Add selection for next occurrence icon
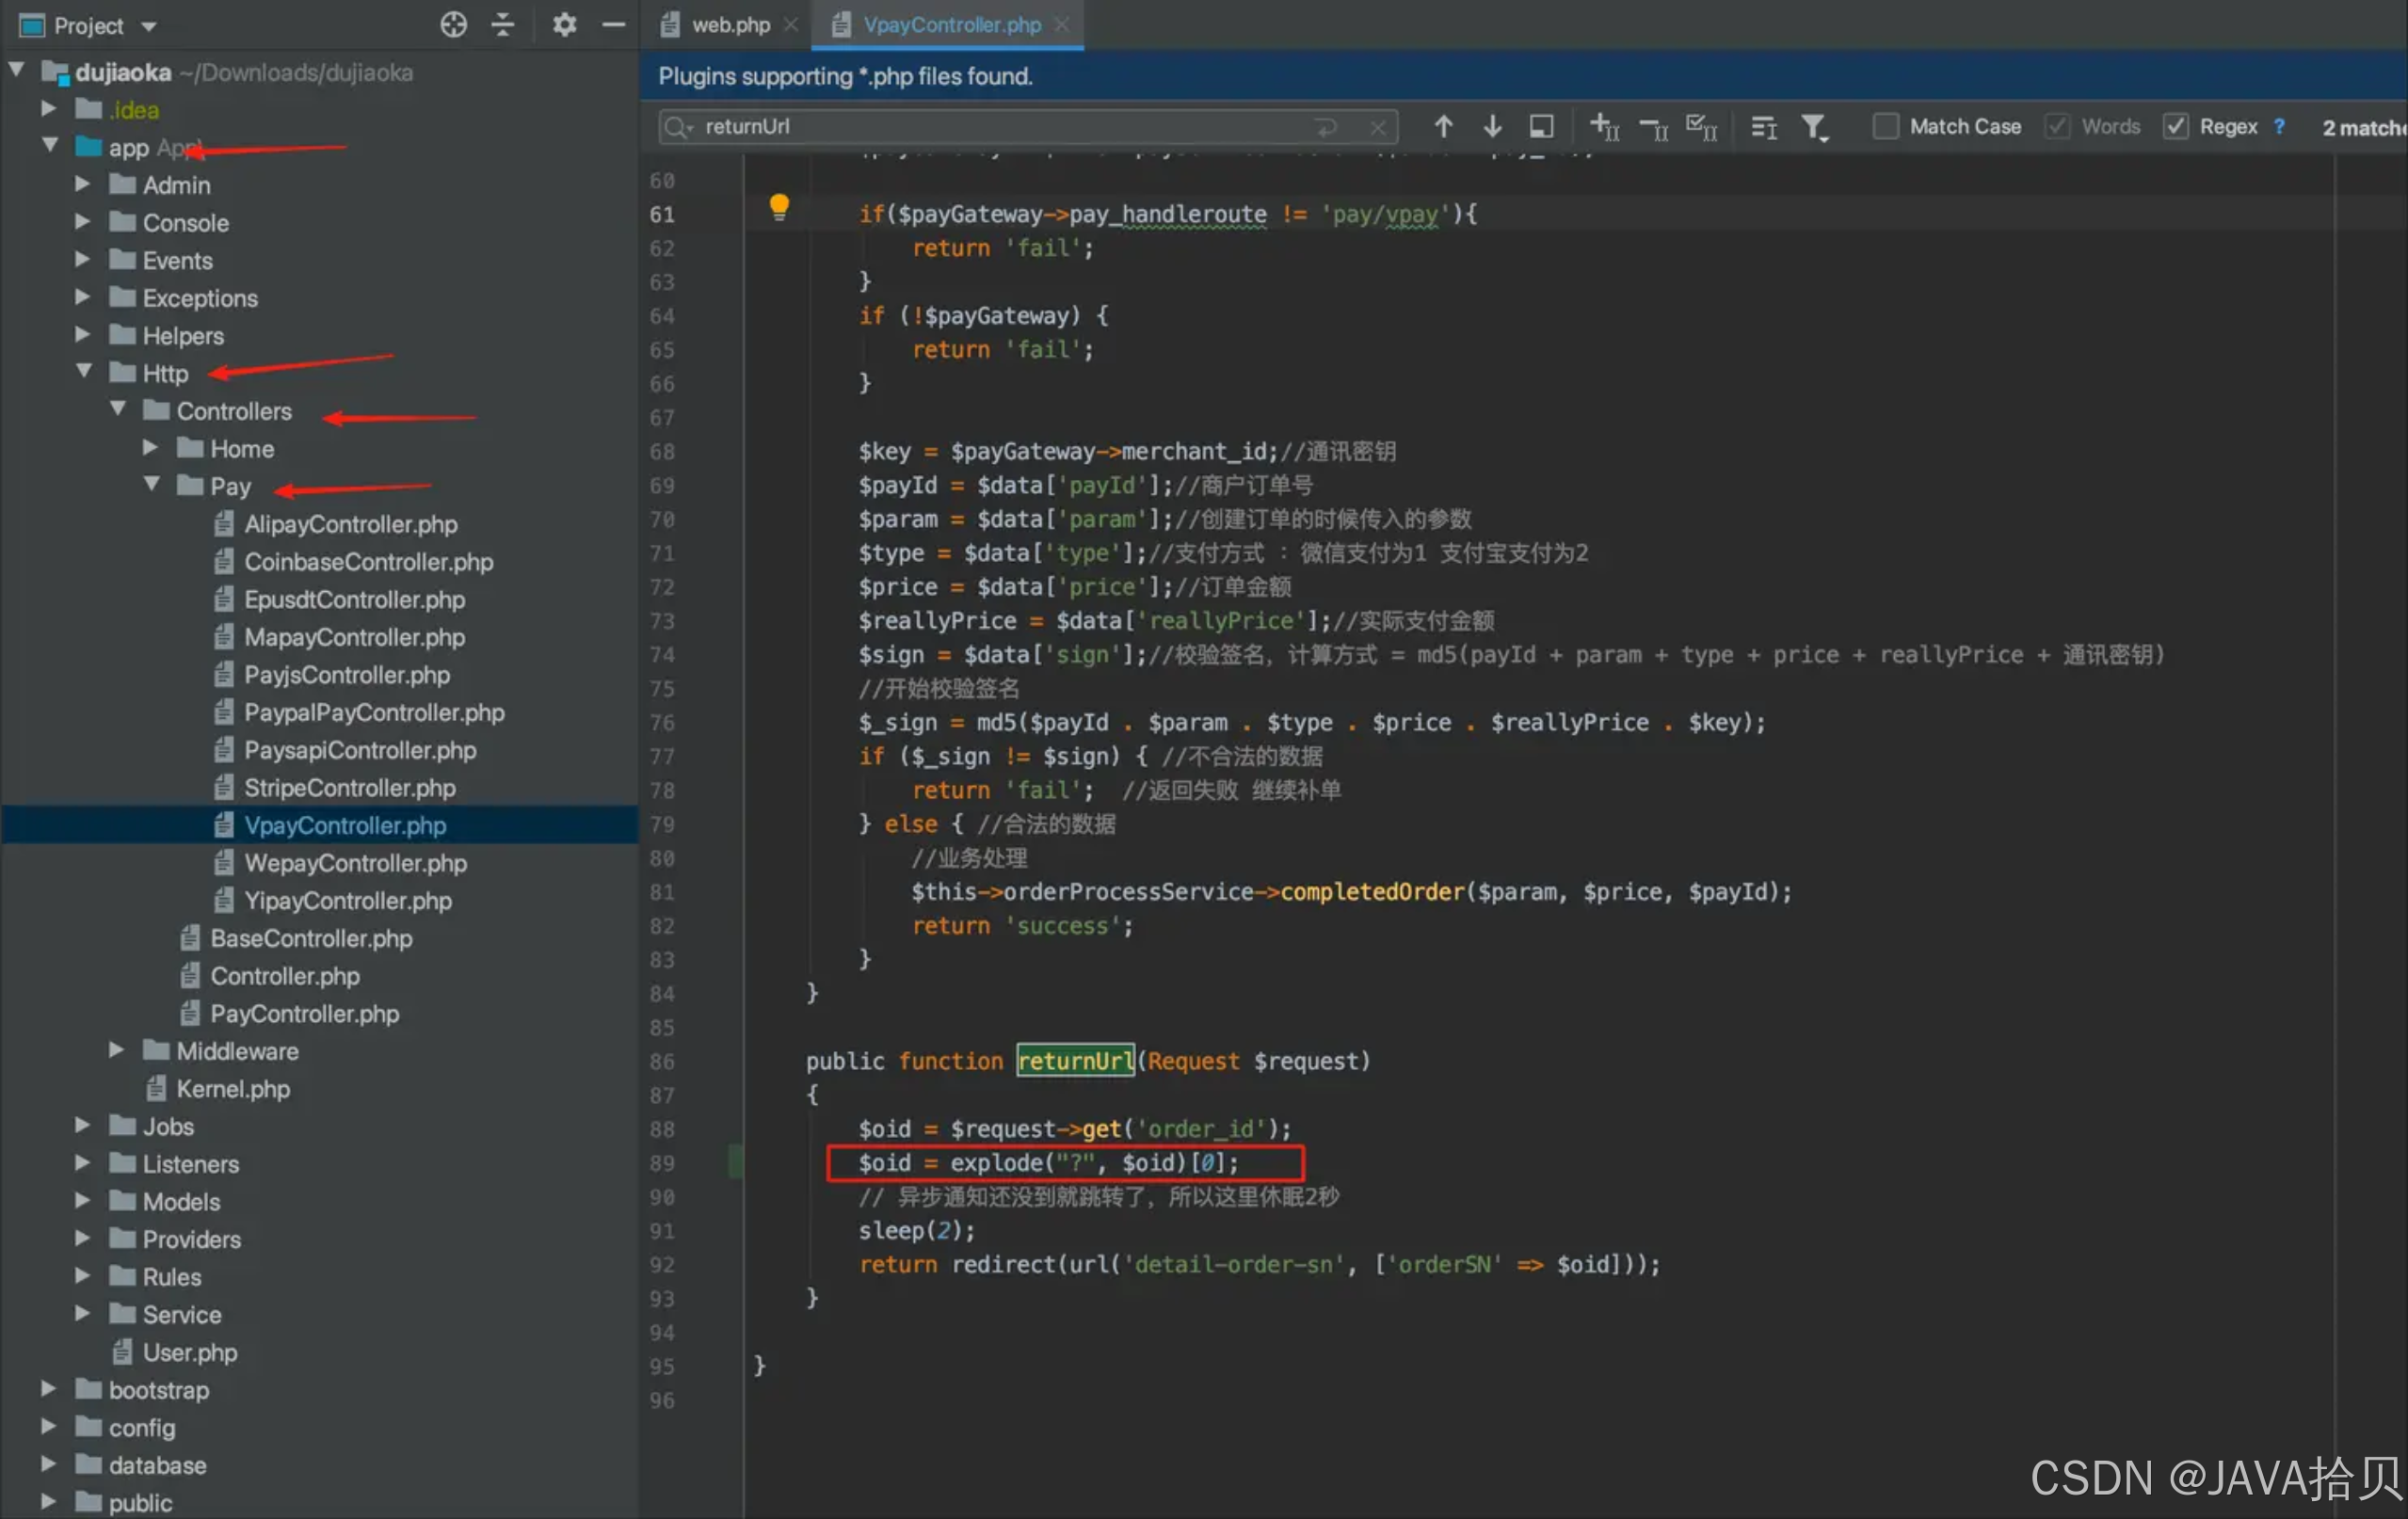2408x1519 pixels. click(x=1604, y=127)
